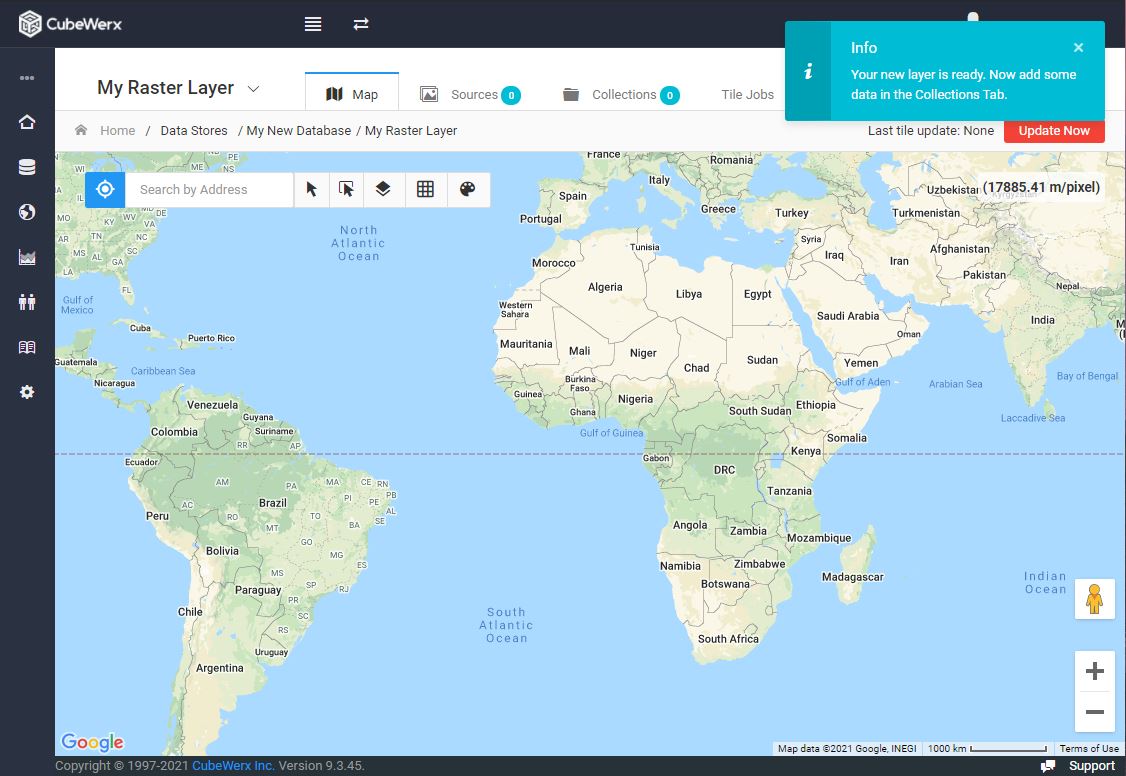Click the 'South Africa' label on the map
Viewport: 1126px width, 776px height.
coord(728,639)
